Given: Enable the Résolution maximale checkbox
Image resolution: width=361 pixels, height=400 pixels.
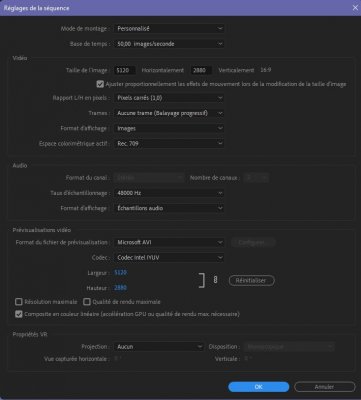Looking at the screenshot, I should coord(19,302).
